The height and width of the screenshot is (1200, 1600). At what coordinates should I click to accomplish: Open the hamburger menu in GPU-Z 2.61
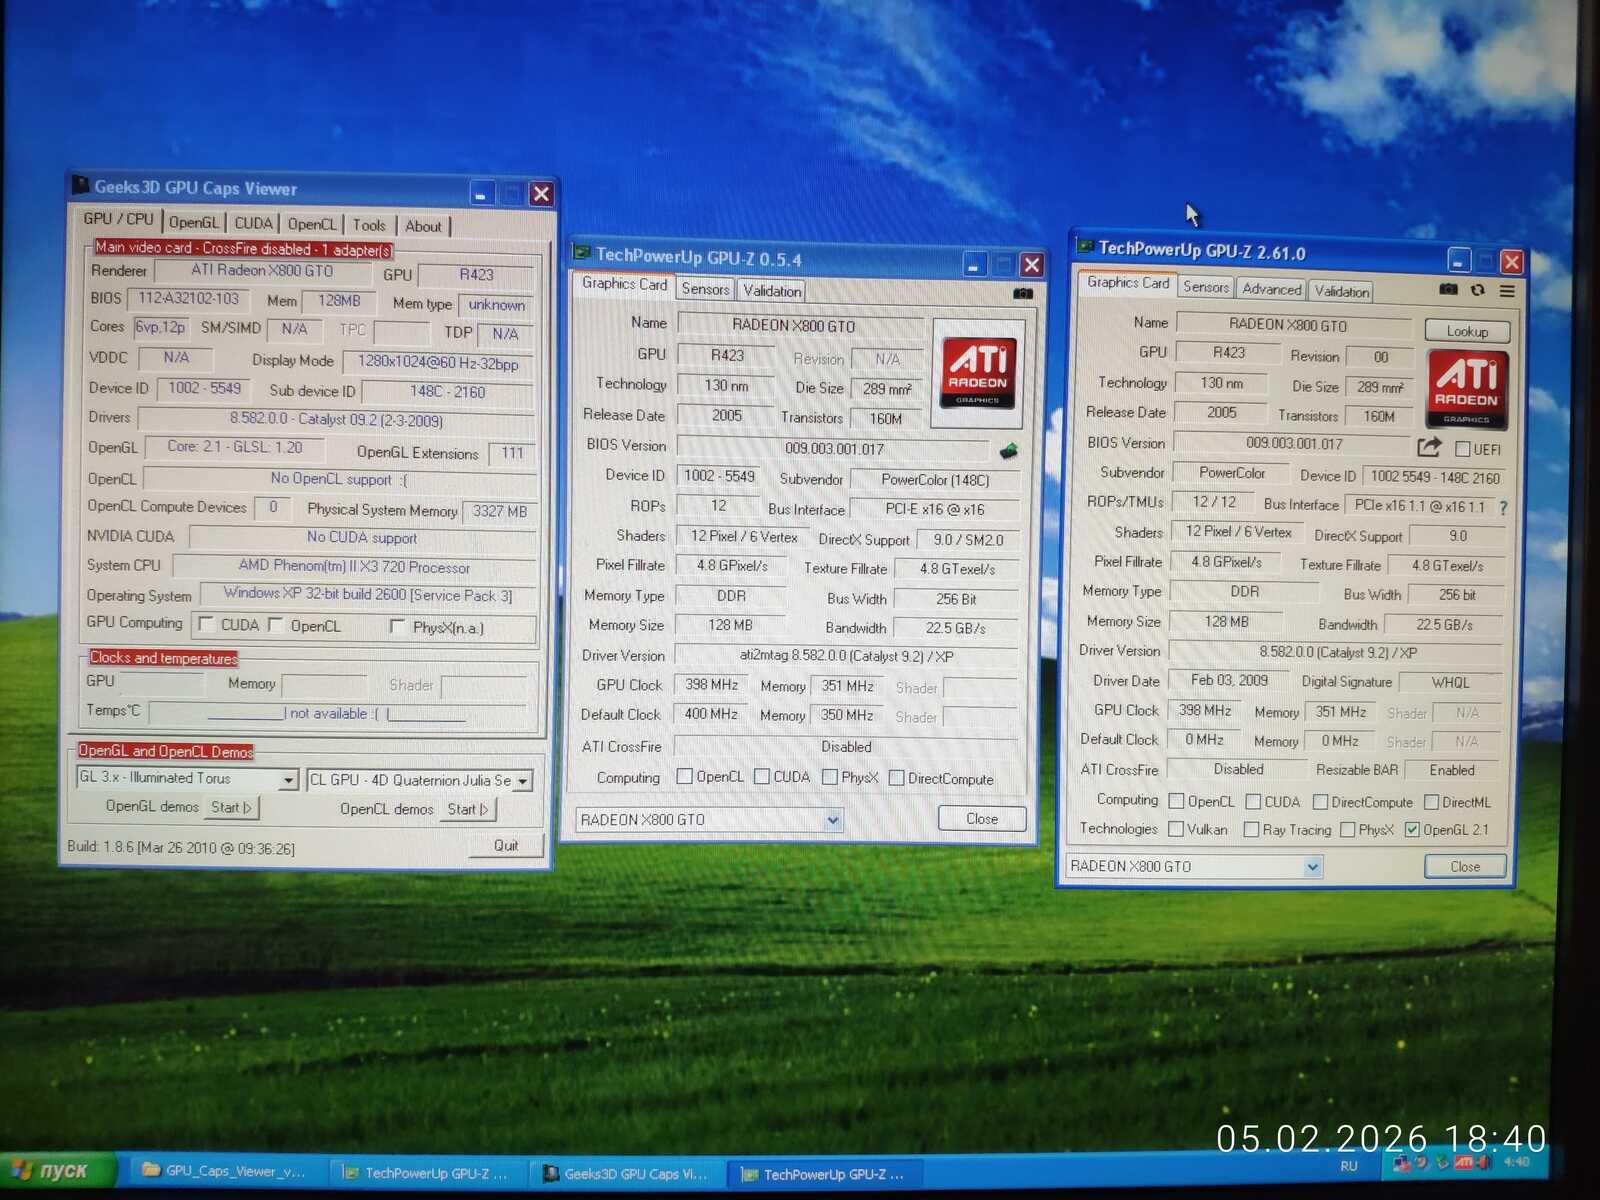tap(1507, 291)
